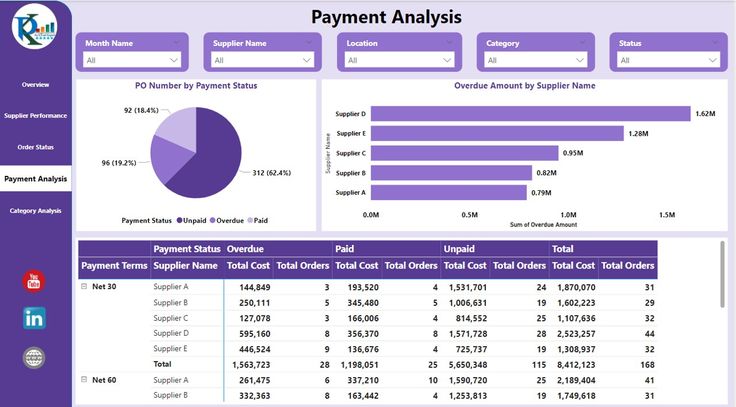Viewport: 736px width, 407px height.
Task: Switch to Supplier Performance page
Action: 36,115
